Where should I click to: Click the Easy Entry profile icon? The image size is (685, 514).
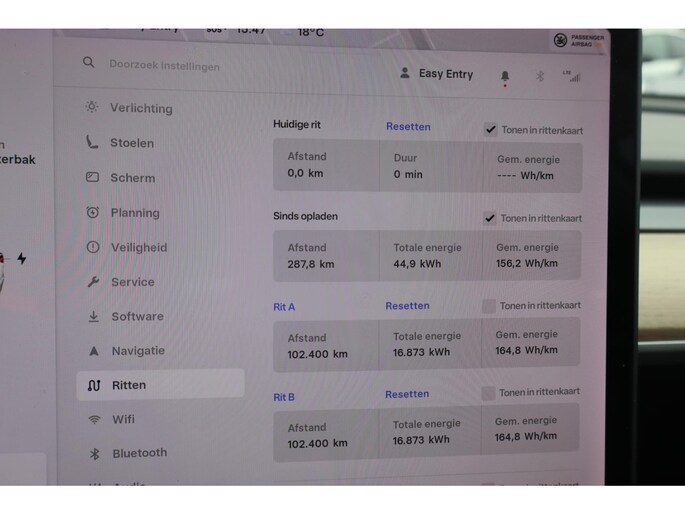405,73
